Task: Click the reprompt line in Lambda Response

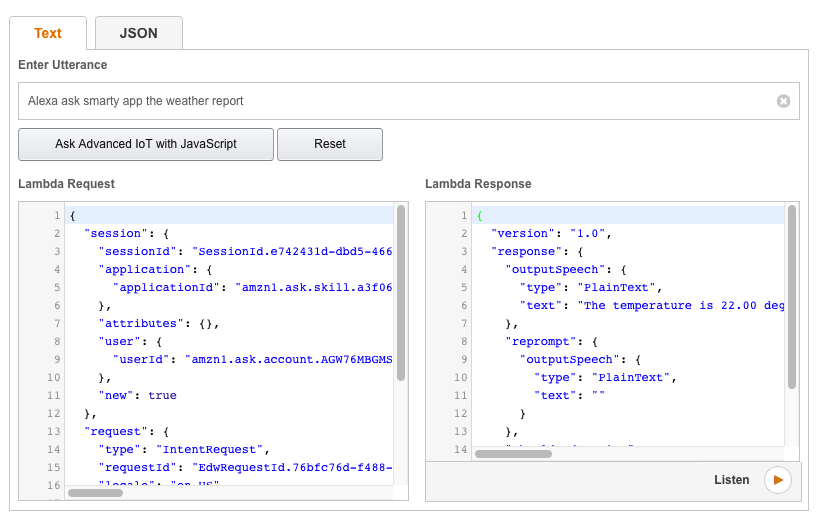Action: pos(547,341)
